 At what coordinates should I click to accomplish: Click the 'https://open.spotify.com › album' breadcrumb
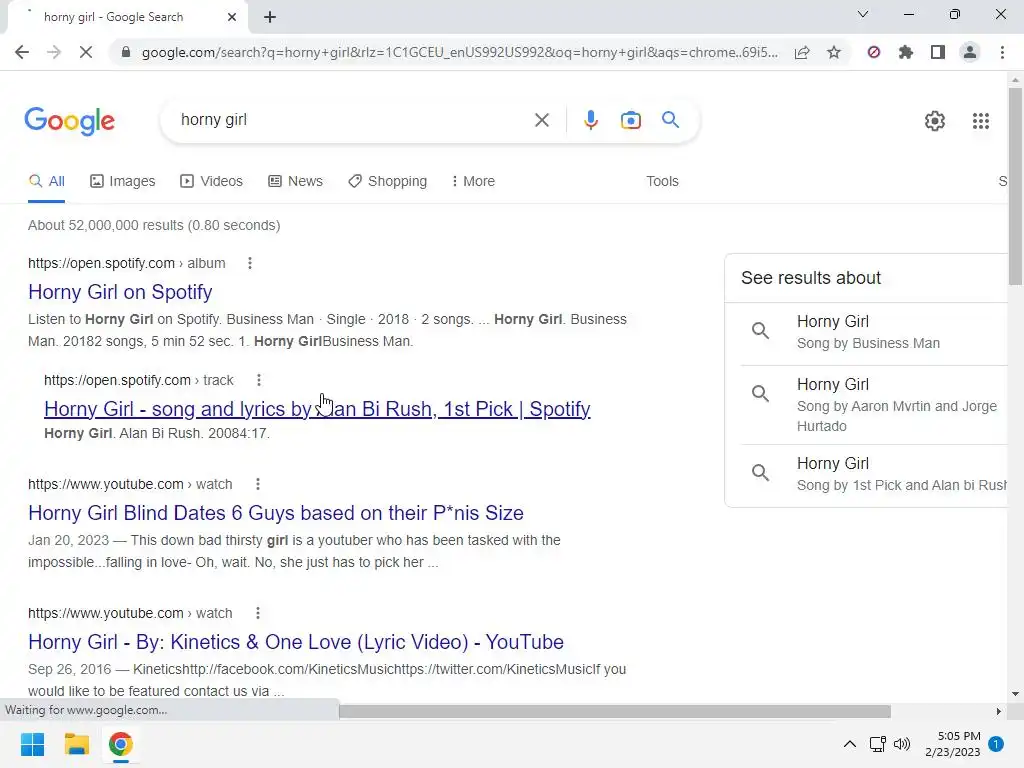pyautogui.click(x=127, y=263)
